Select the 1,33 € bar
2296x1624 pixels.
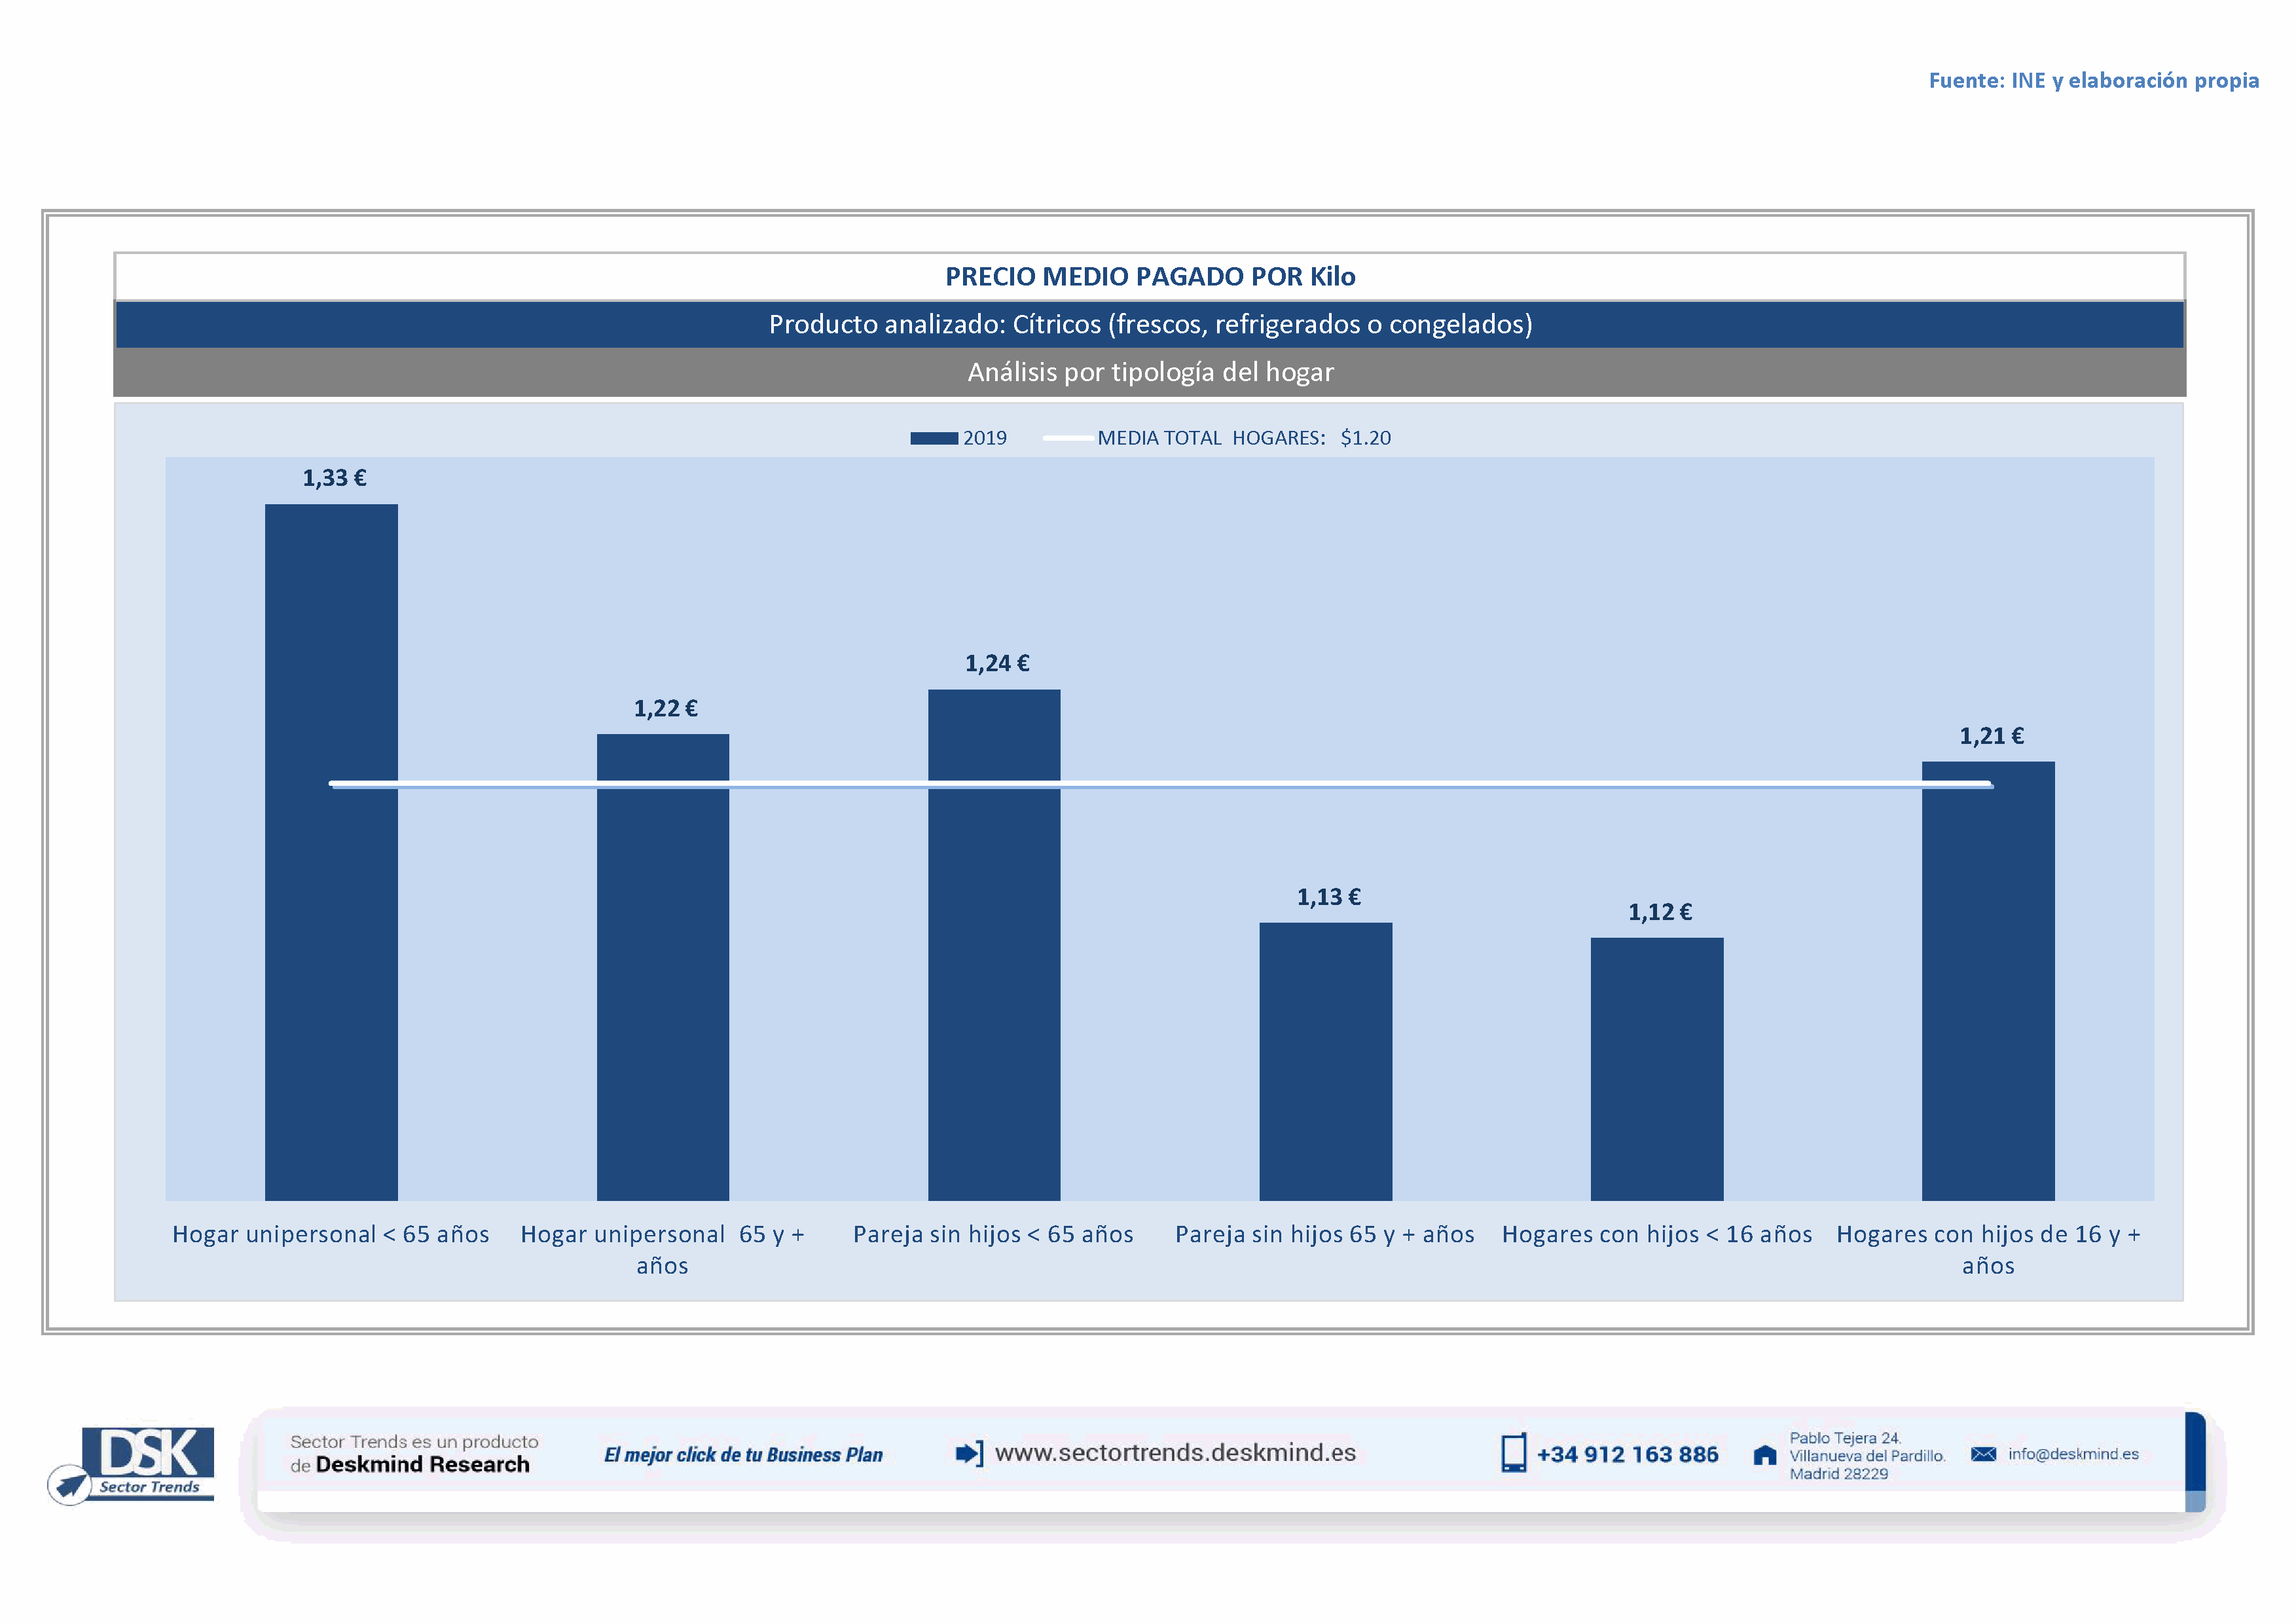click(331, 950)
